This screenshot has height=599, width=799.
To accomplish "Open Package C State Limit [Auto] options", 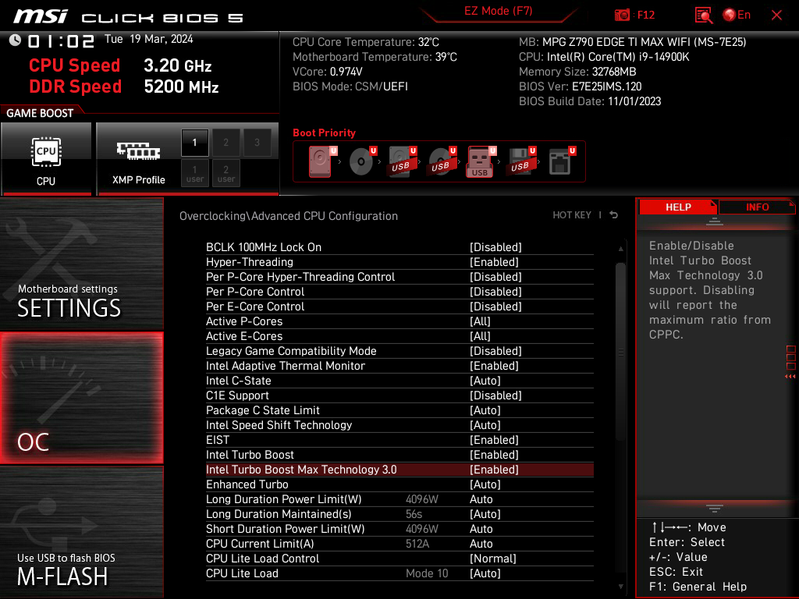I will coord(485,411).
